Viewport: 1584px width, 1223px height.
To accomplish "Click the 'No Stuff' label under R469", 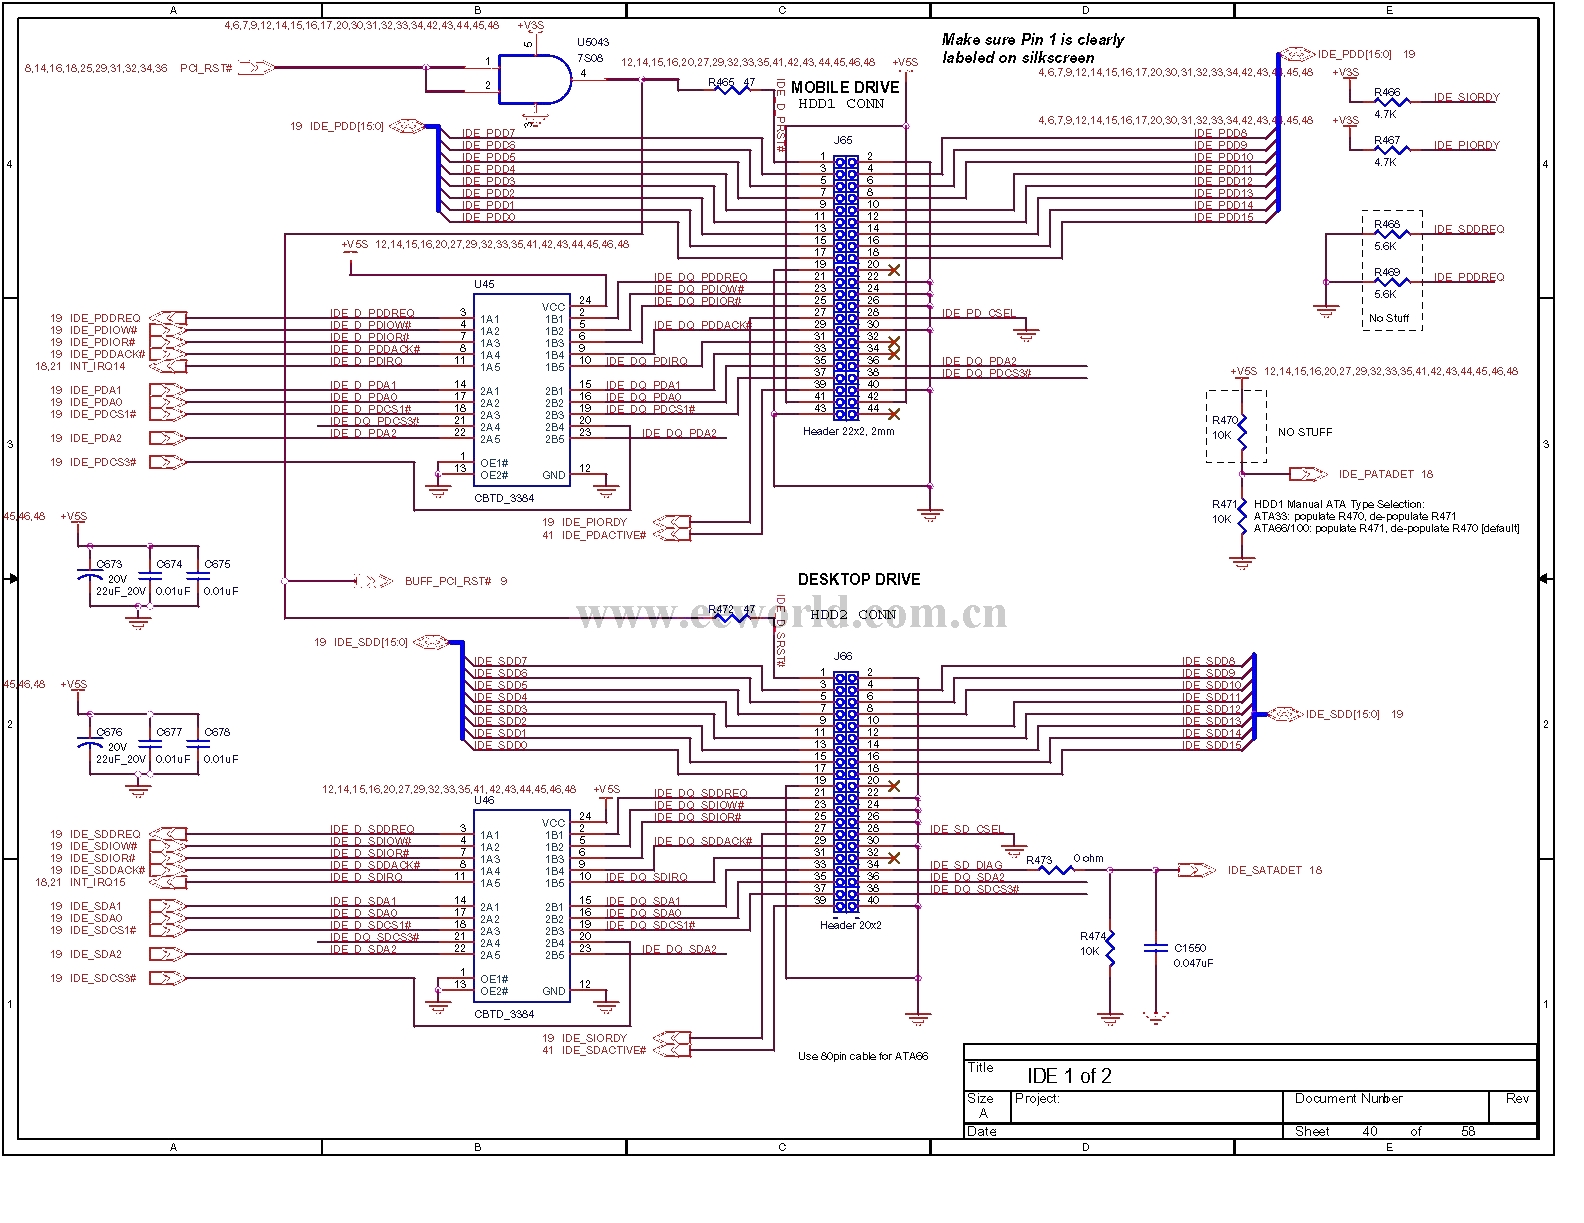I will [x=1389, y=318].
